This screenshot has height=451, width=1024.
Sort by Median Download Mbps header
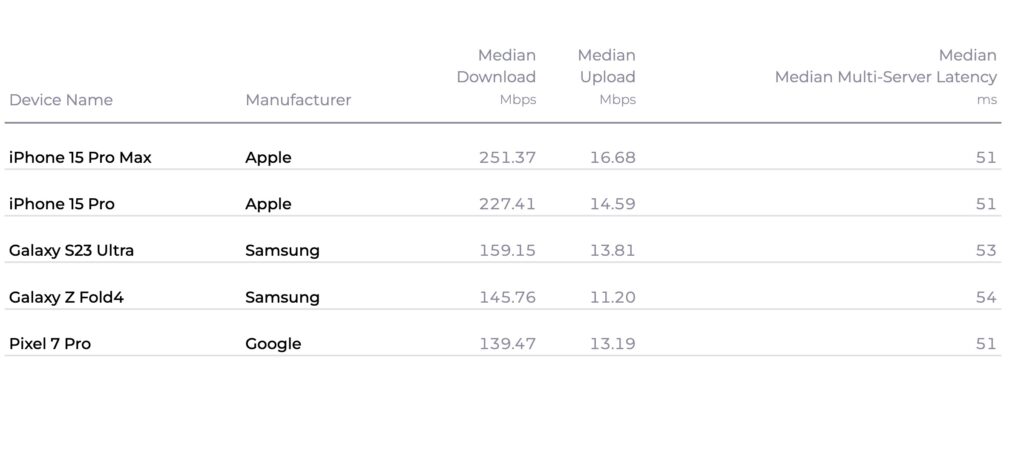(496, 77)
